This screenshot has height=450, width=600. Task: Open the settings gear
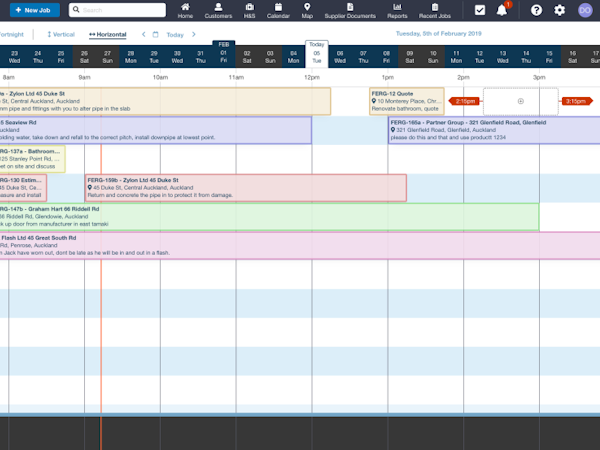[x=559, y=10]
